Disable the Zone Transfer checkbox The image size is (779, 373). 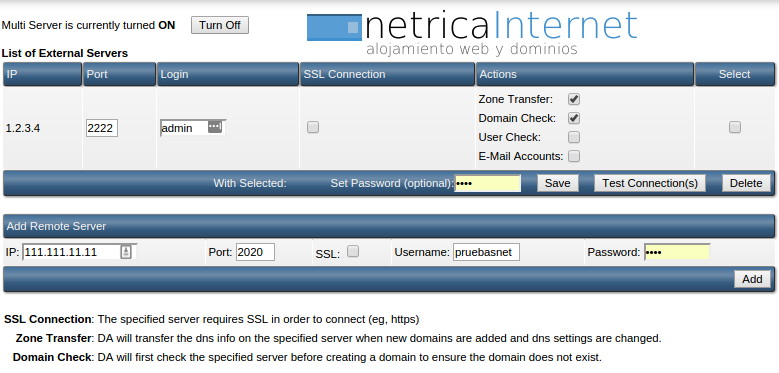click(x=574, y=99)
